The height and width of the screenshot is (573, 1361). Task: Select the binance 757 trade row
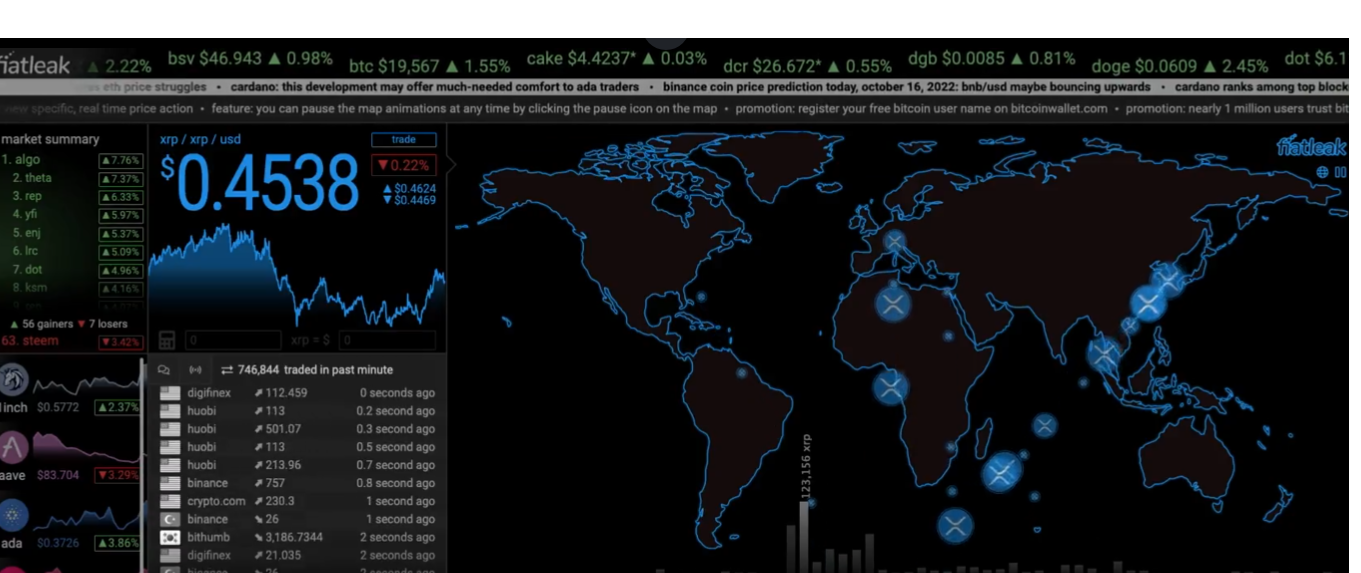pyautogui.click(x=297, y=483)
